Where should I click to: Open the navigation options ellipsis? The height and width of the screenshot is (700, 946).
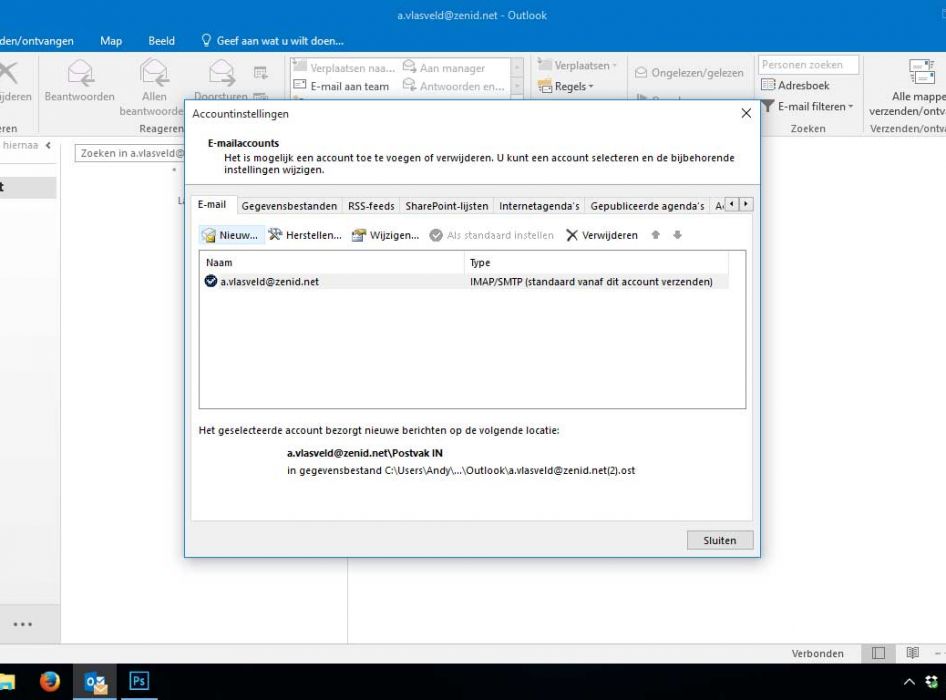click(22, 624)
